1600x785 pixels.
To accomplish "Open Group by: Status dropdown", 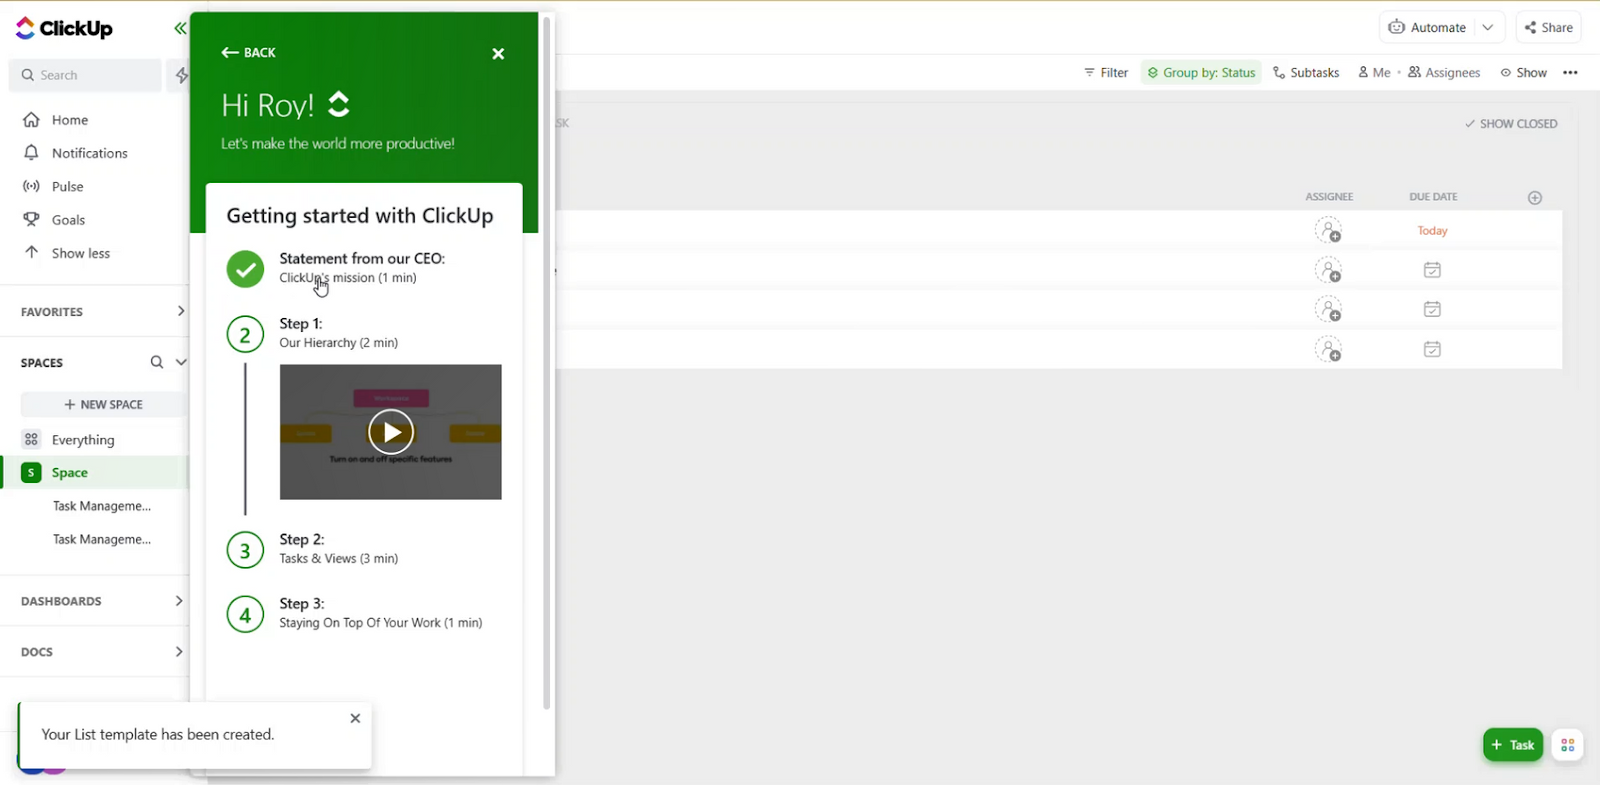I will click(x=1201, y=73).
